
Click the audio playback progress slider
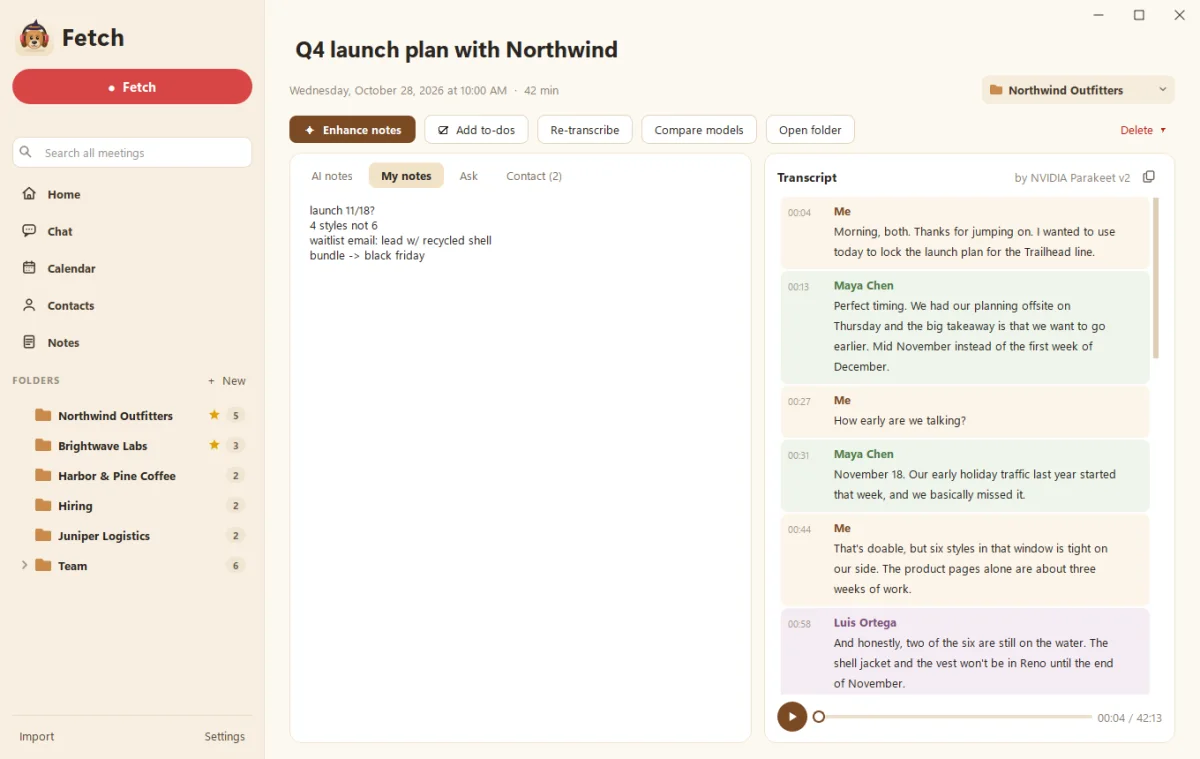coord(955,717)
